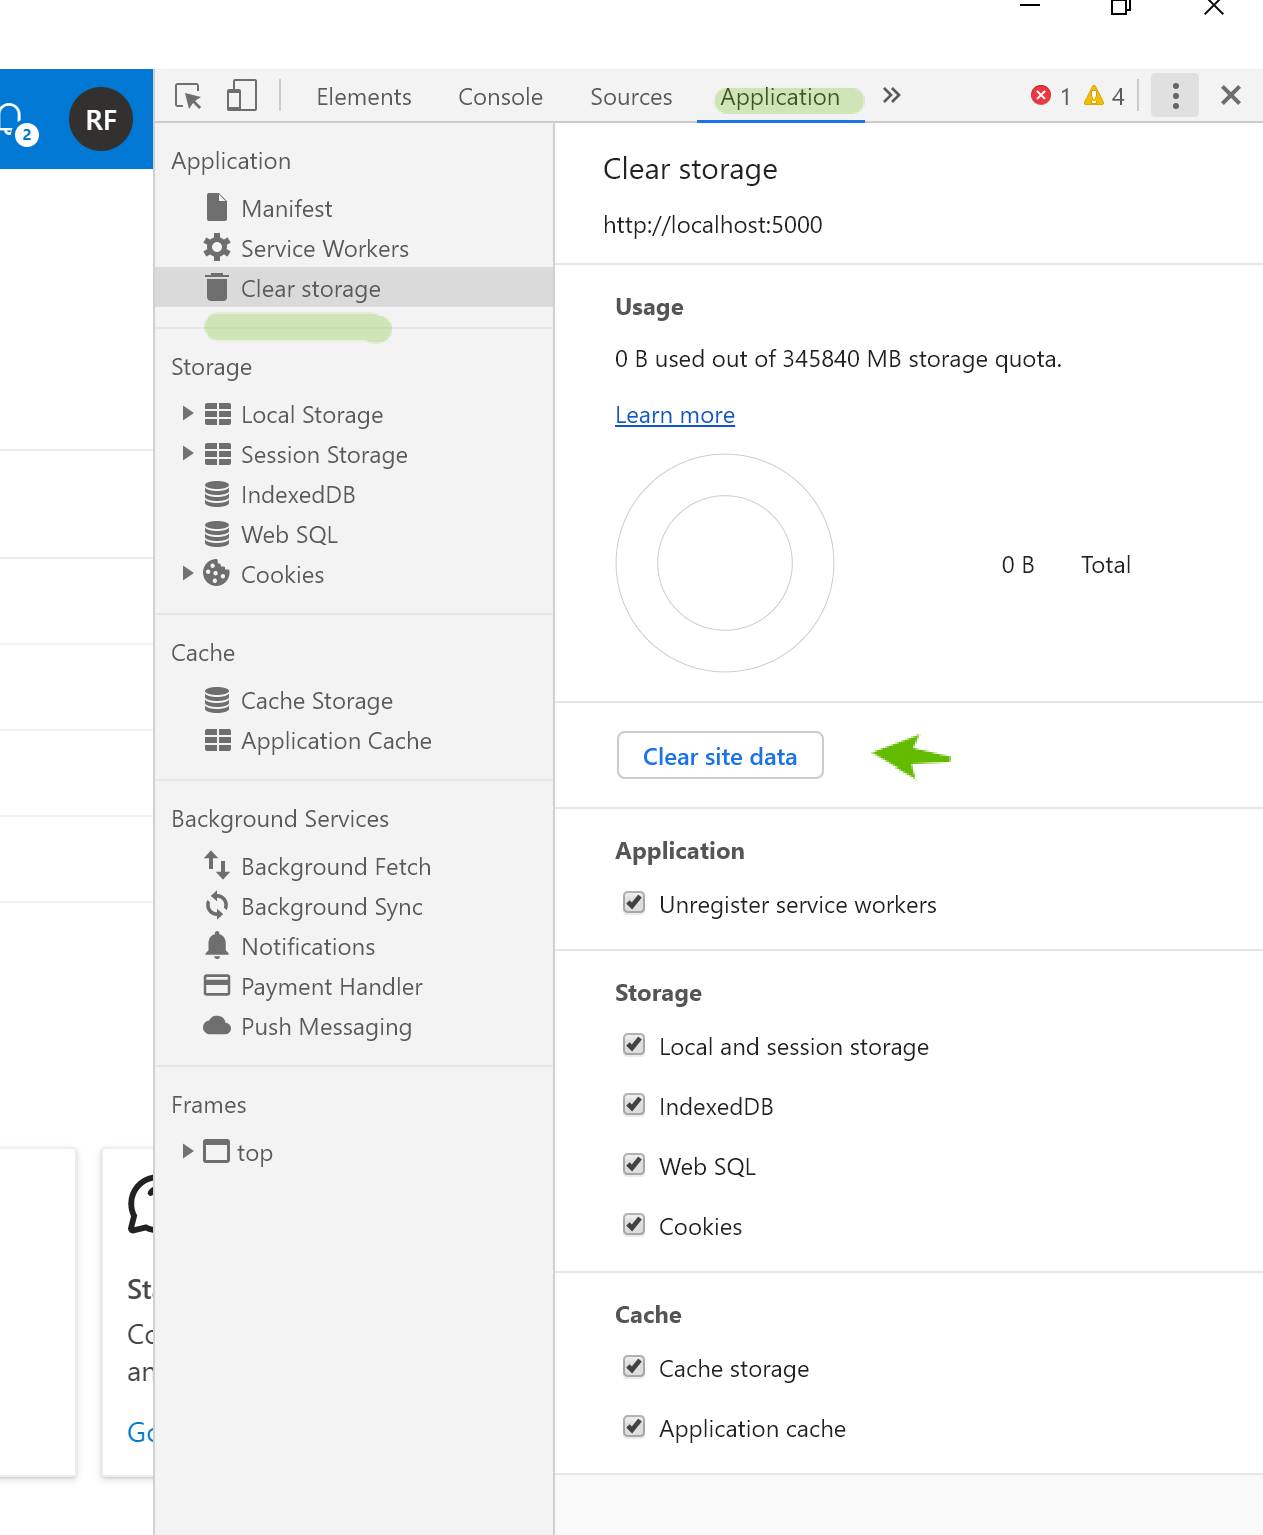Screen dimensions: 1263x1535
Task: Expand the Local Storage tree
Action: click(188, 413)
